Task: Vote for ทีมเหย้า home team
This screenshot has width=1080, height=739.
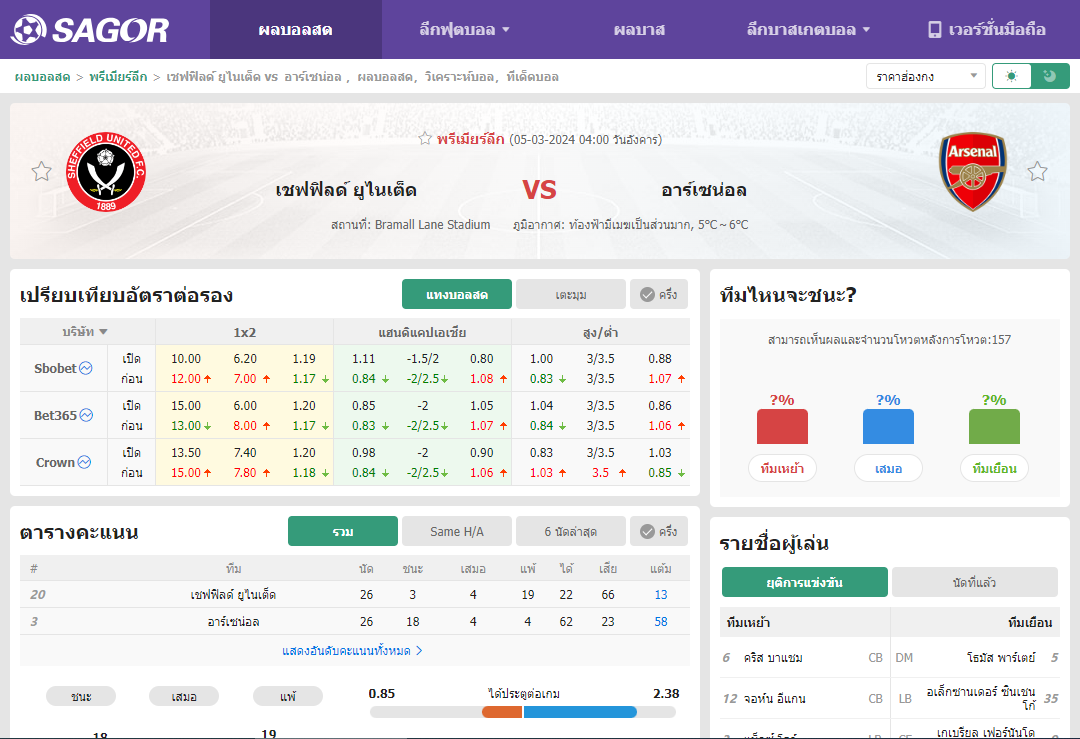Action: click(782, 468)
